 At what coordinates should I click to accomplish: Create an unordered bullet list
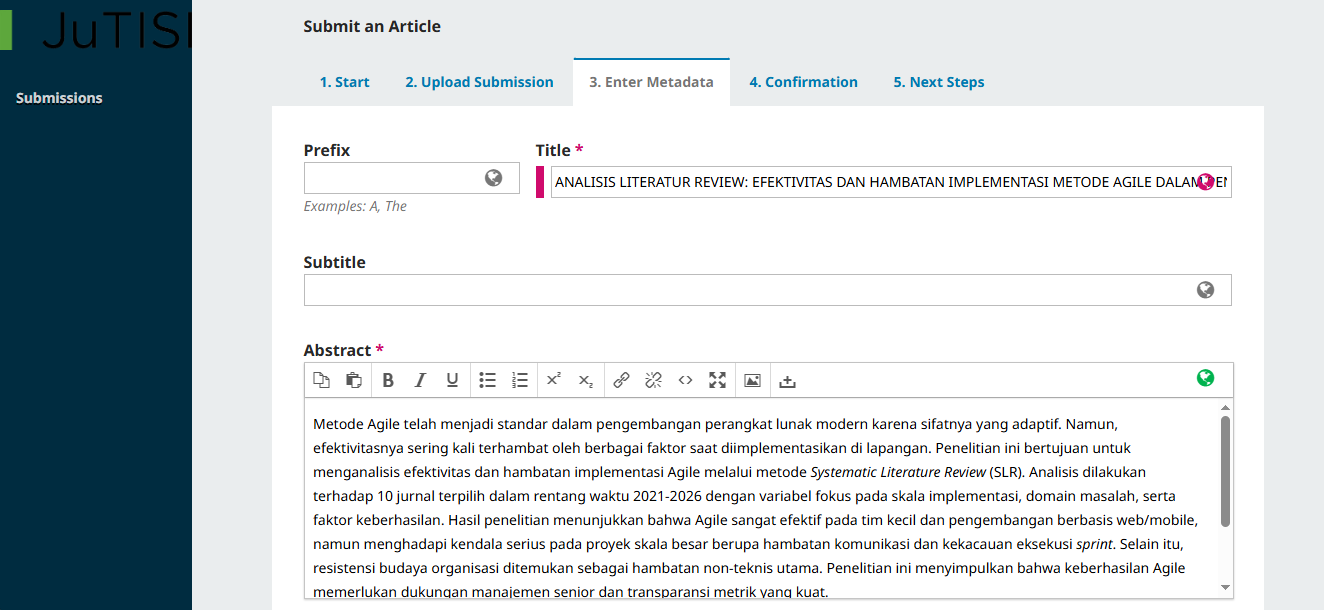click(487, 380)
